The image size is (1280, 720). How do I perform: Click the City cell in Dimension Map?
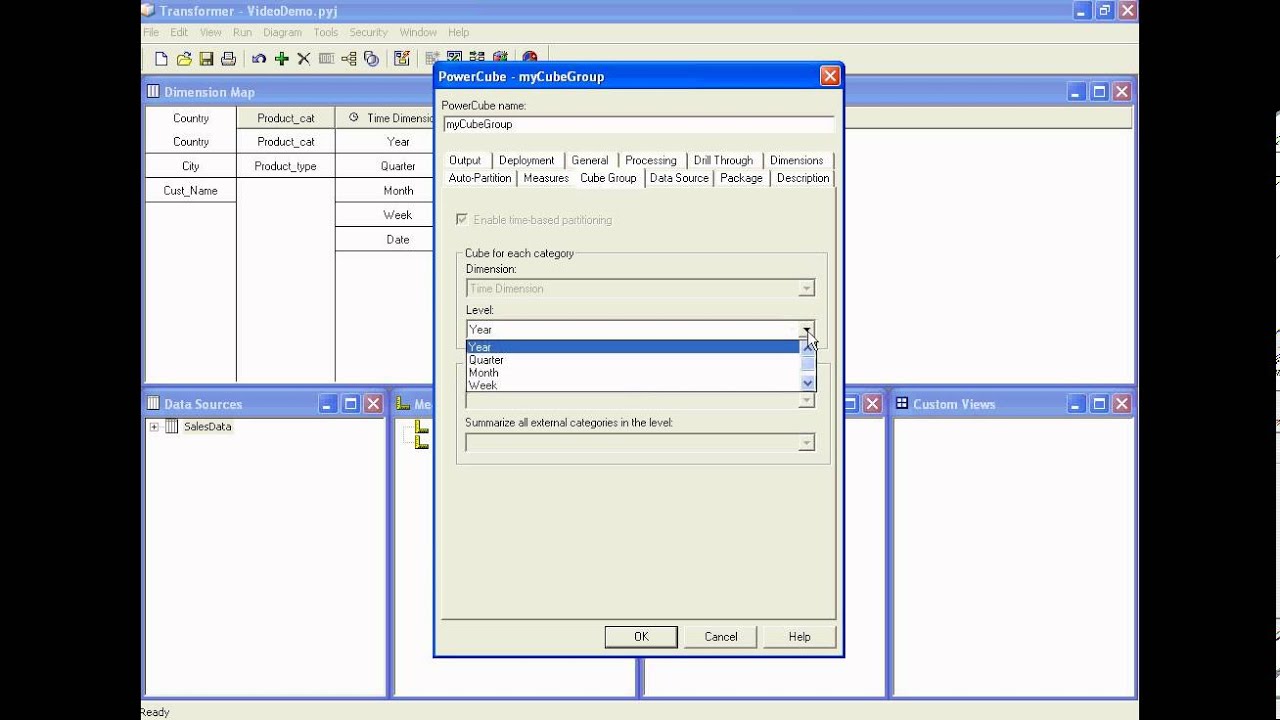(191, 166)
